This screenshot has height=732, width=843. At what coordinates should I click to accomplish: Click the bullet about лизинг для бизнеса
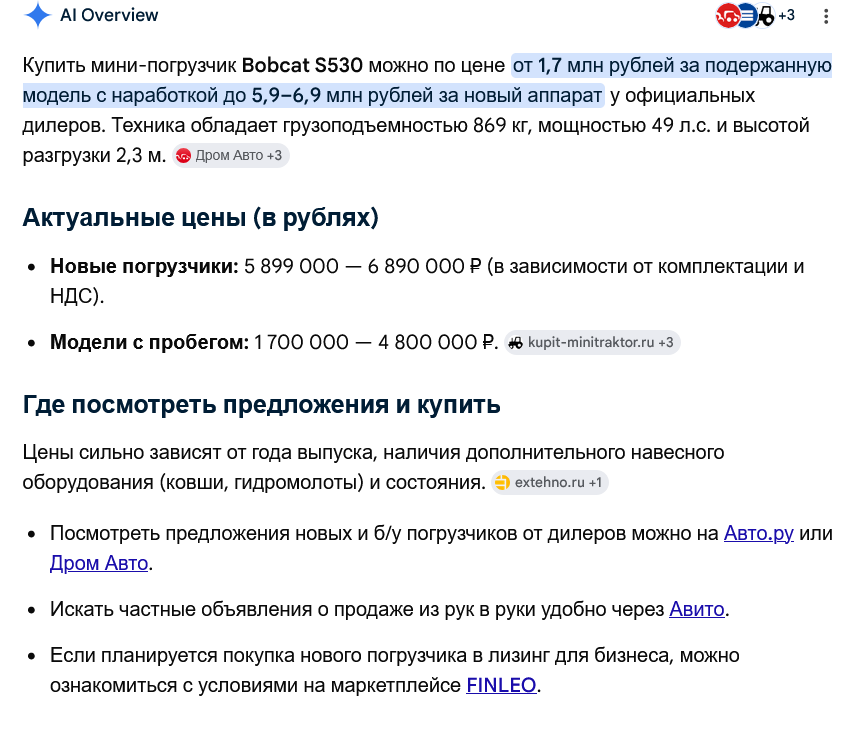395,670
